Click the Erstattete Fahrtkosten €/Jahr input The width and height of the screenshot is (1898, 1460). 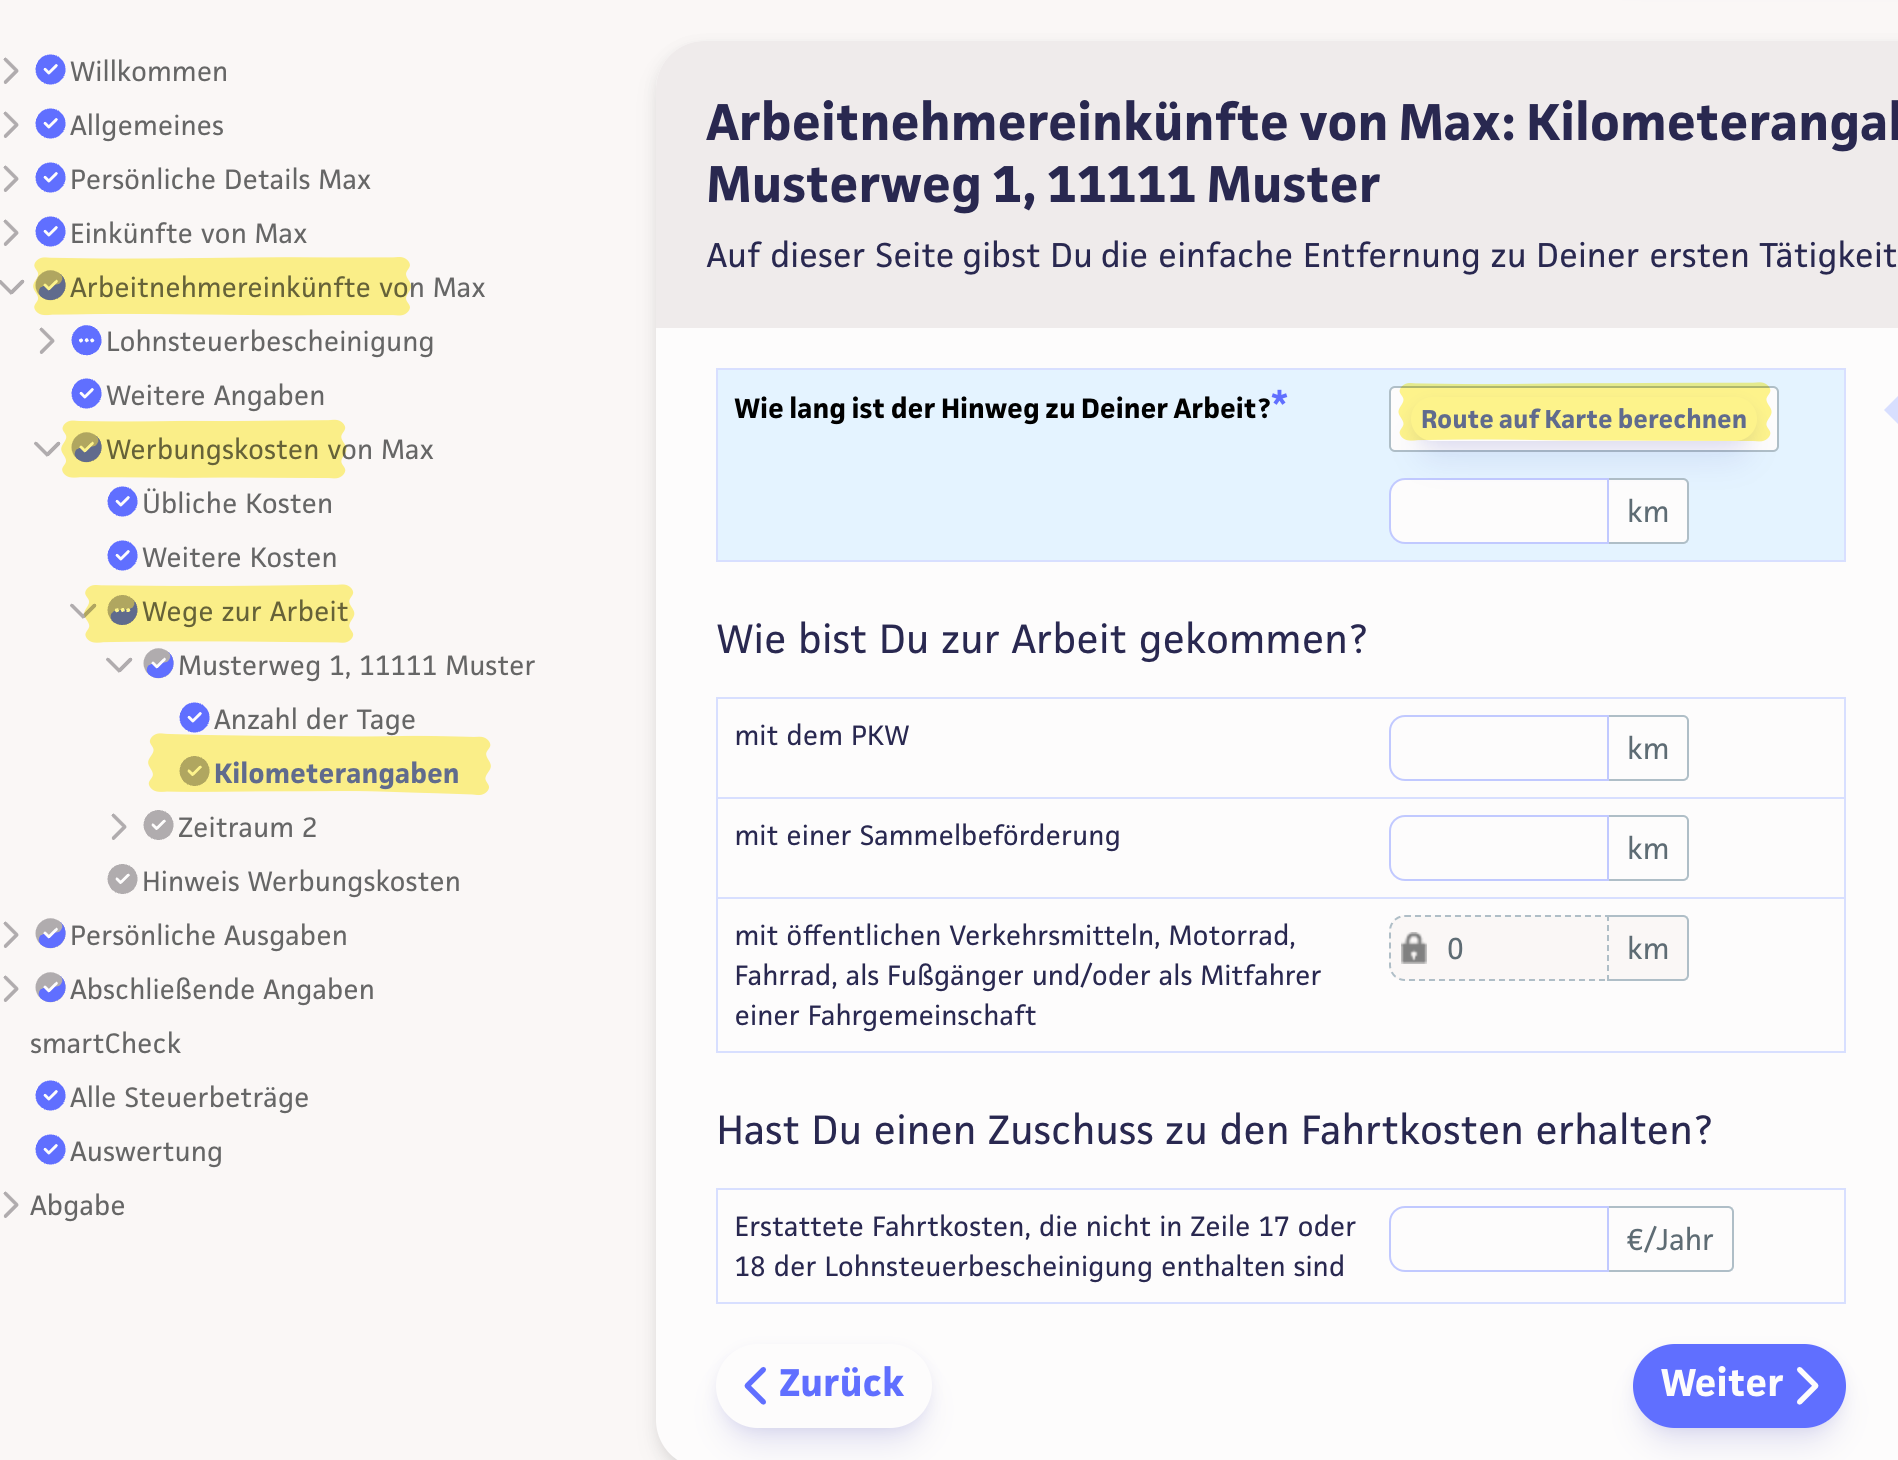1498,1239
